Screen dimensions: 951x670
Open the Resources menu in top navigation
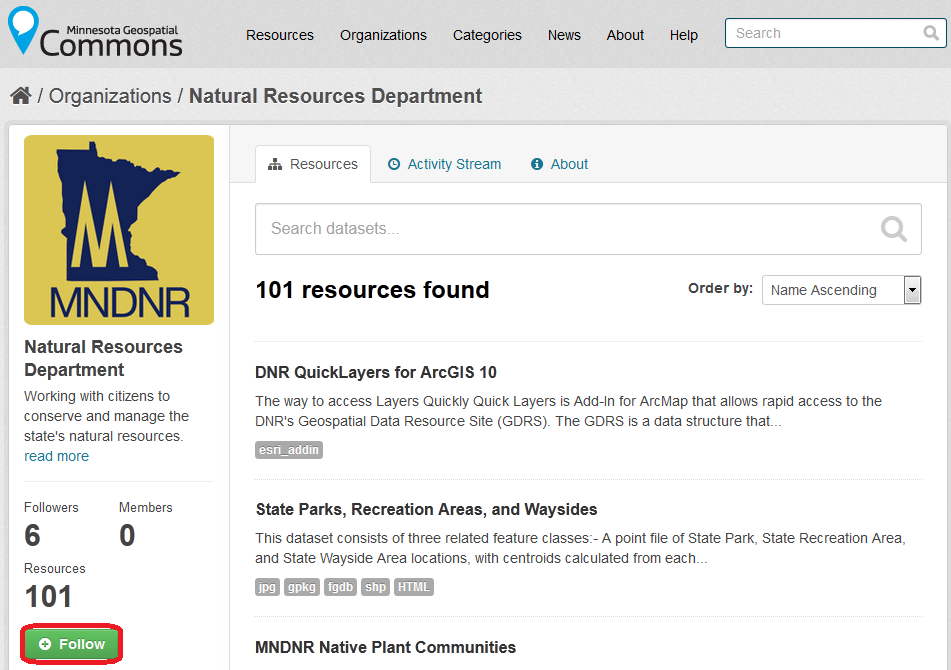tap(280, 35)
